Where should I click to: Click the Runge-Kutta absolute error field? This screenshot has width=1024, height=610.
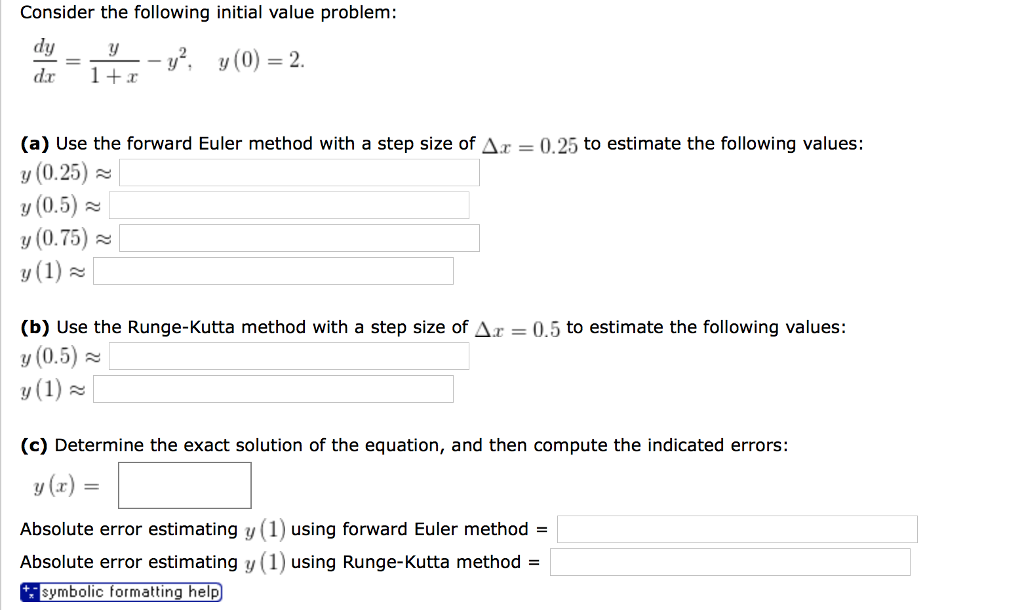pos(729,561)
